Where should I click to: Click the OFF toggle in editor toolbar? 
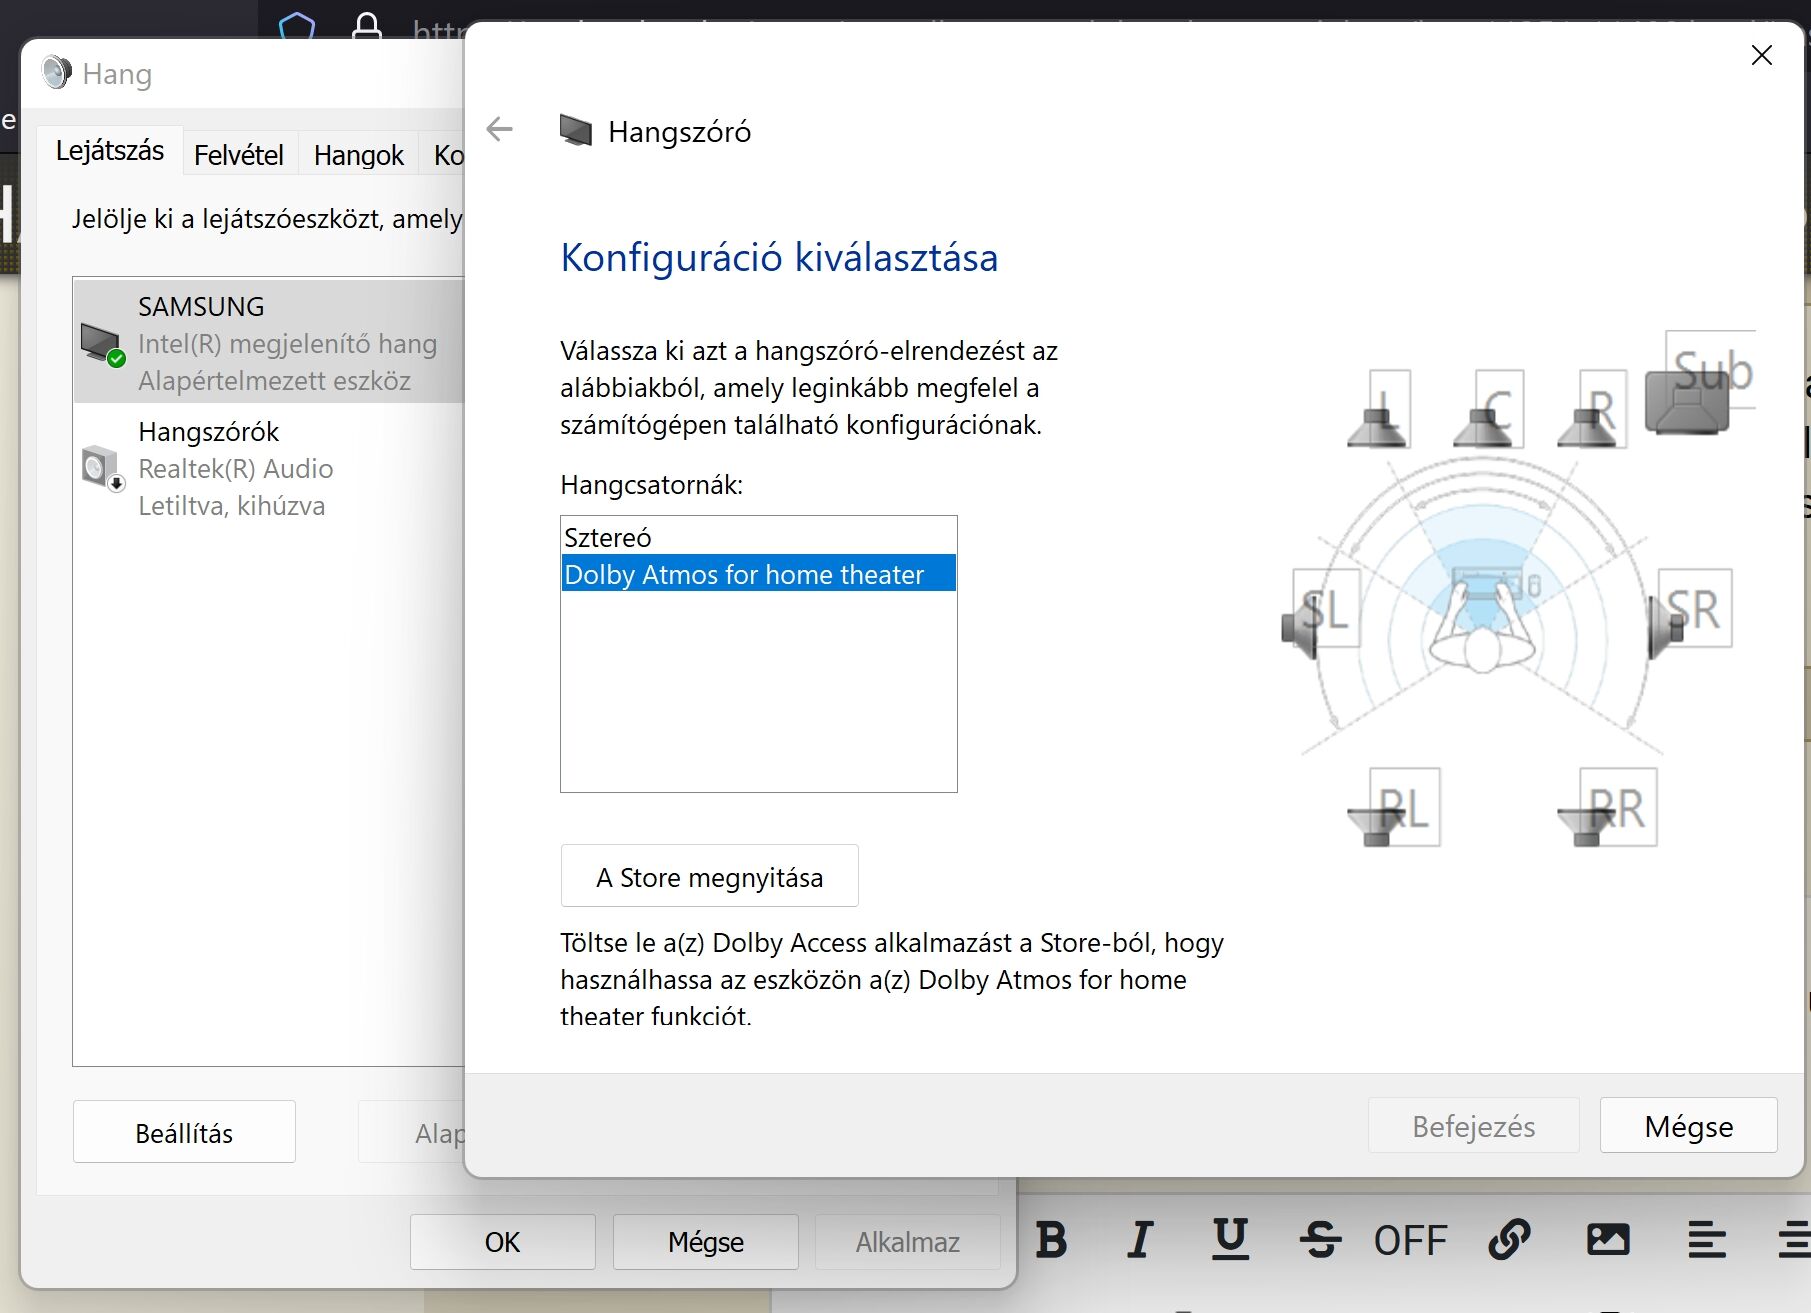pyautogui.click(x=1410, y=1241)
